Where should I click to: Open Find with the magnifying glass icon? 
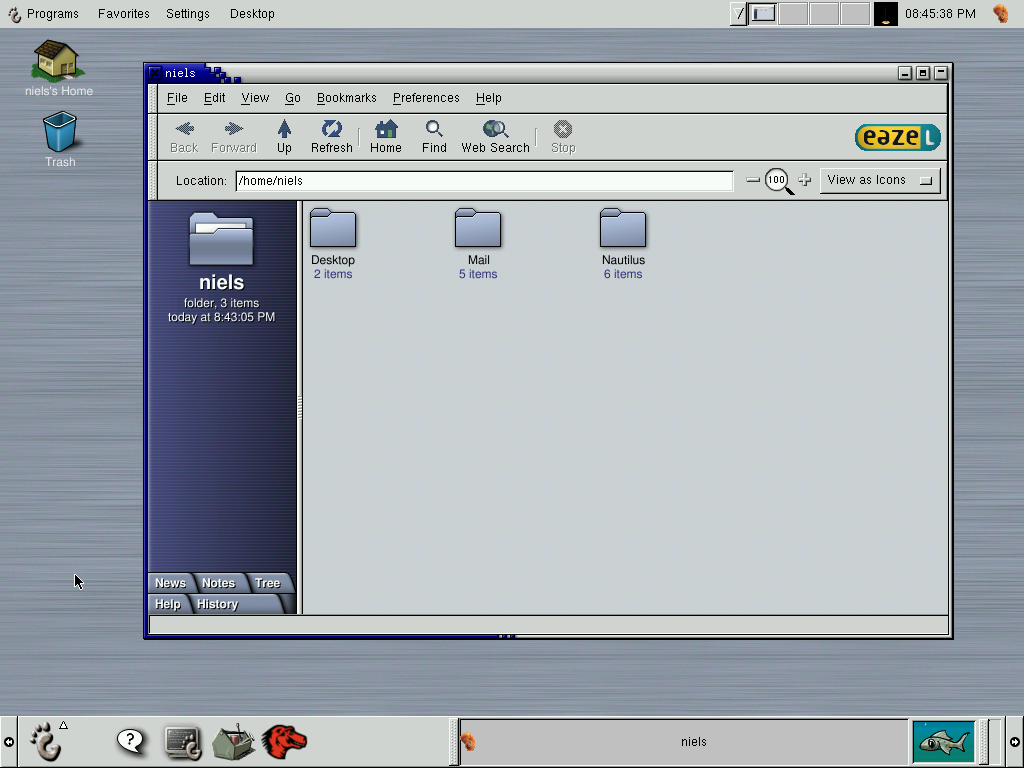pos(433,136)
